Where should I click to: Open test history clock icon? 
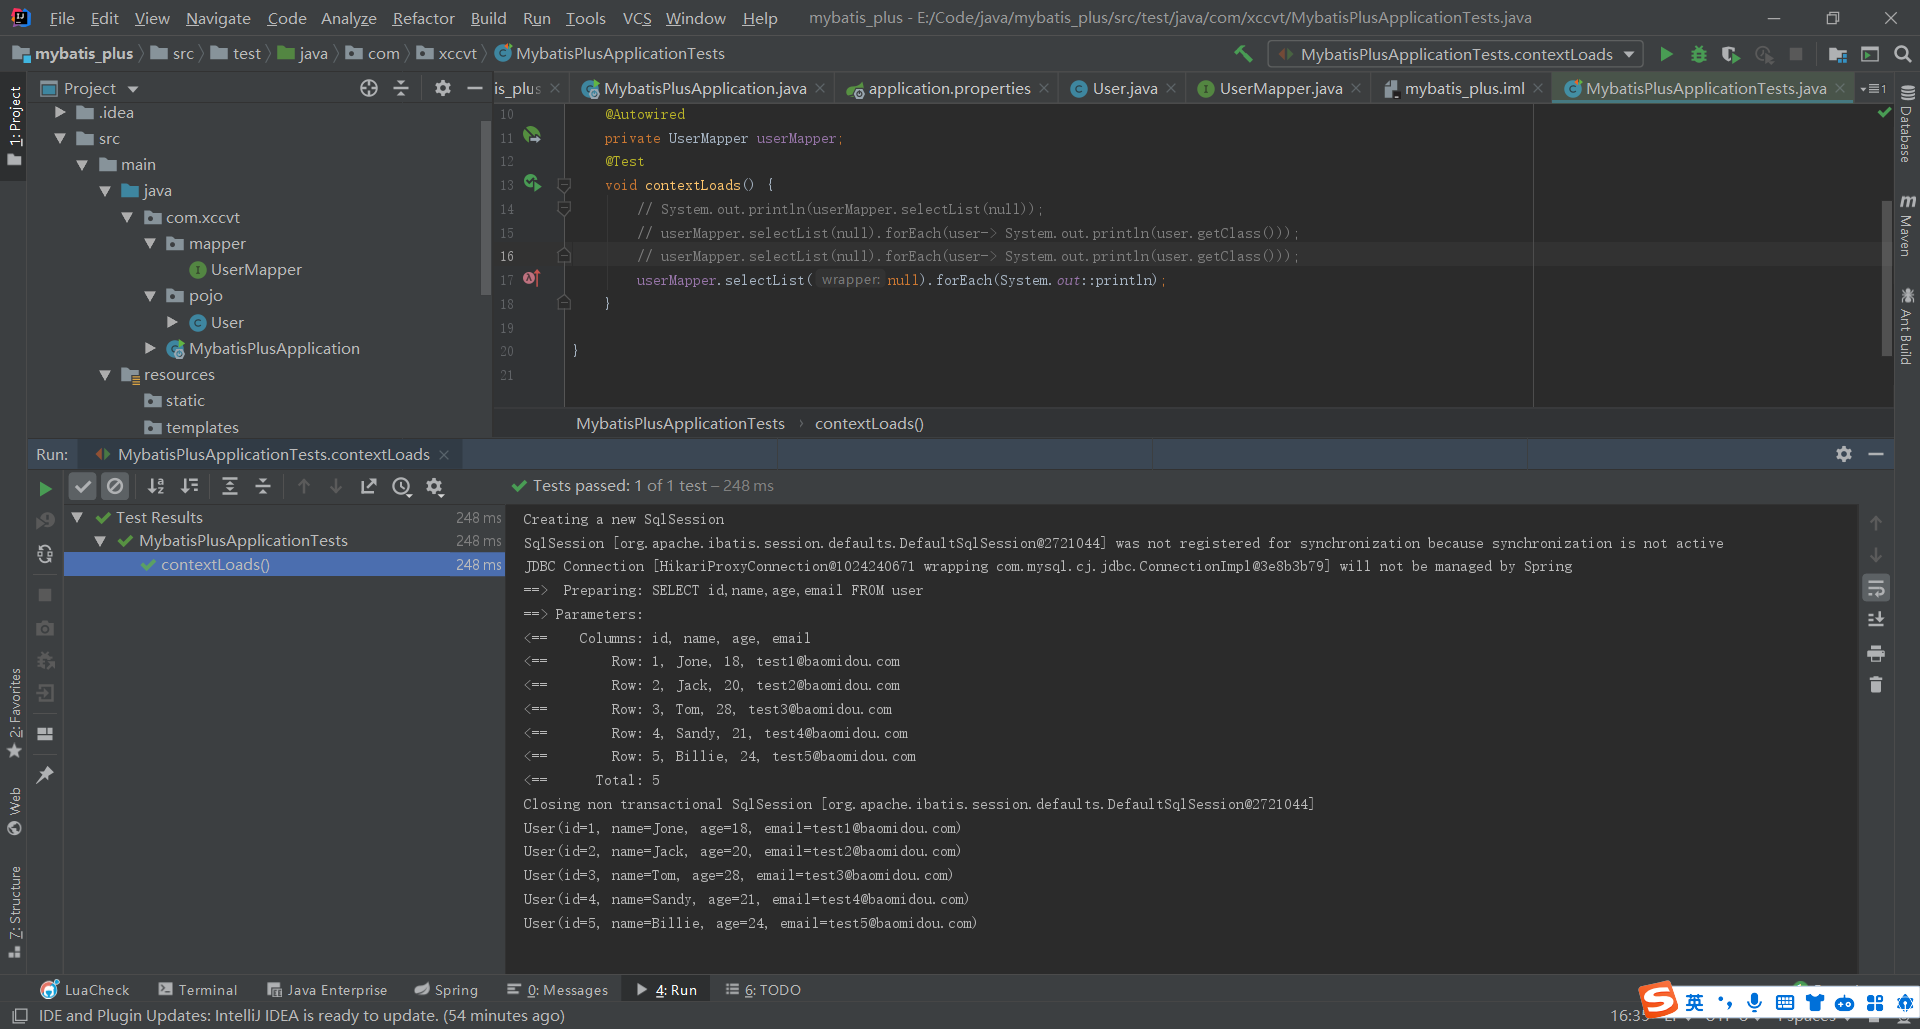(401, 486)
